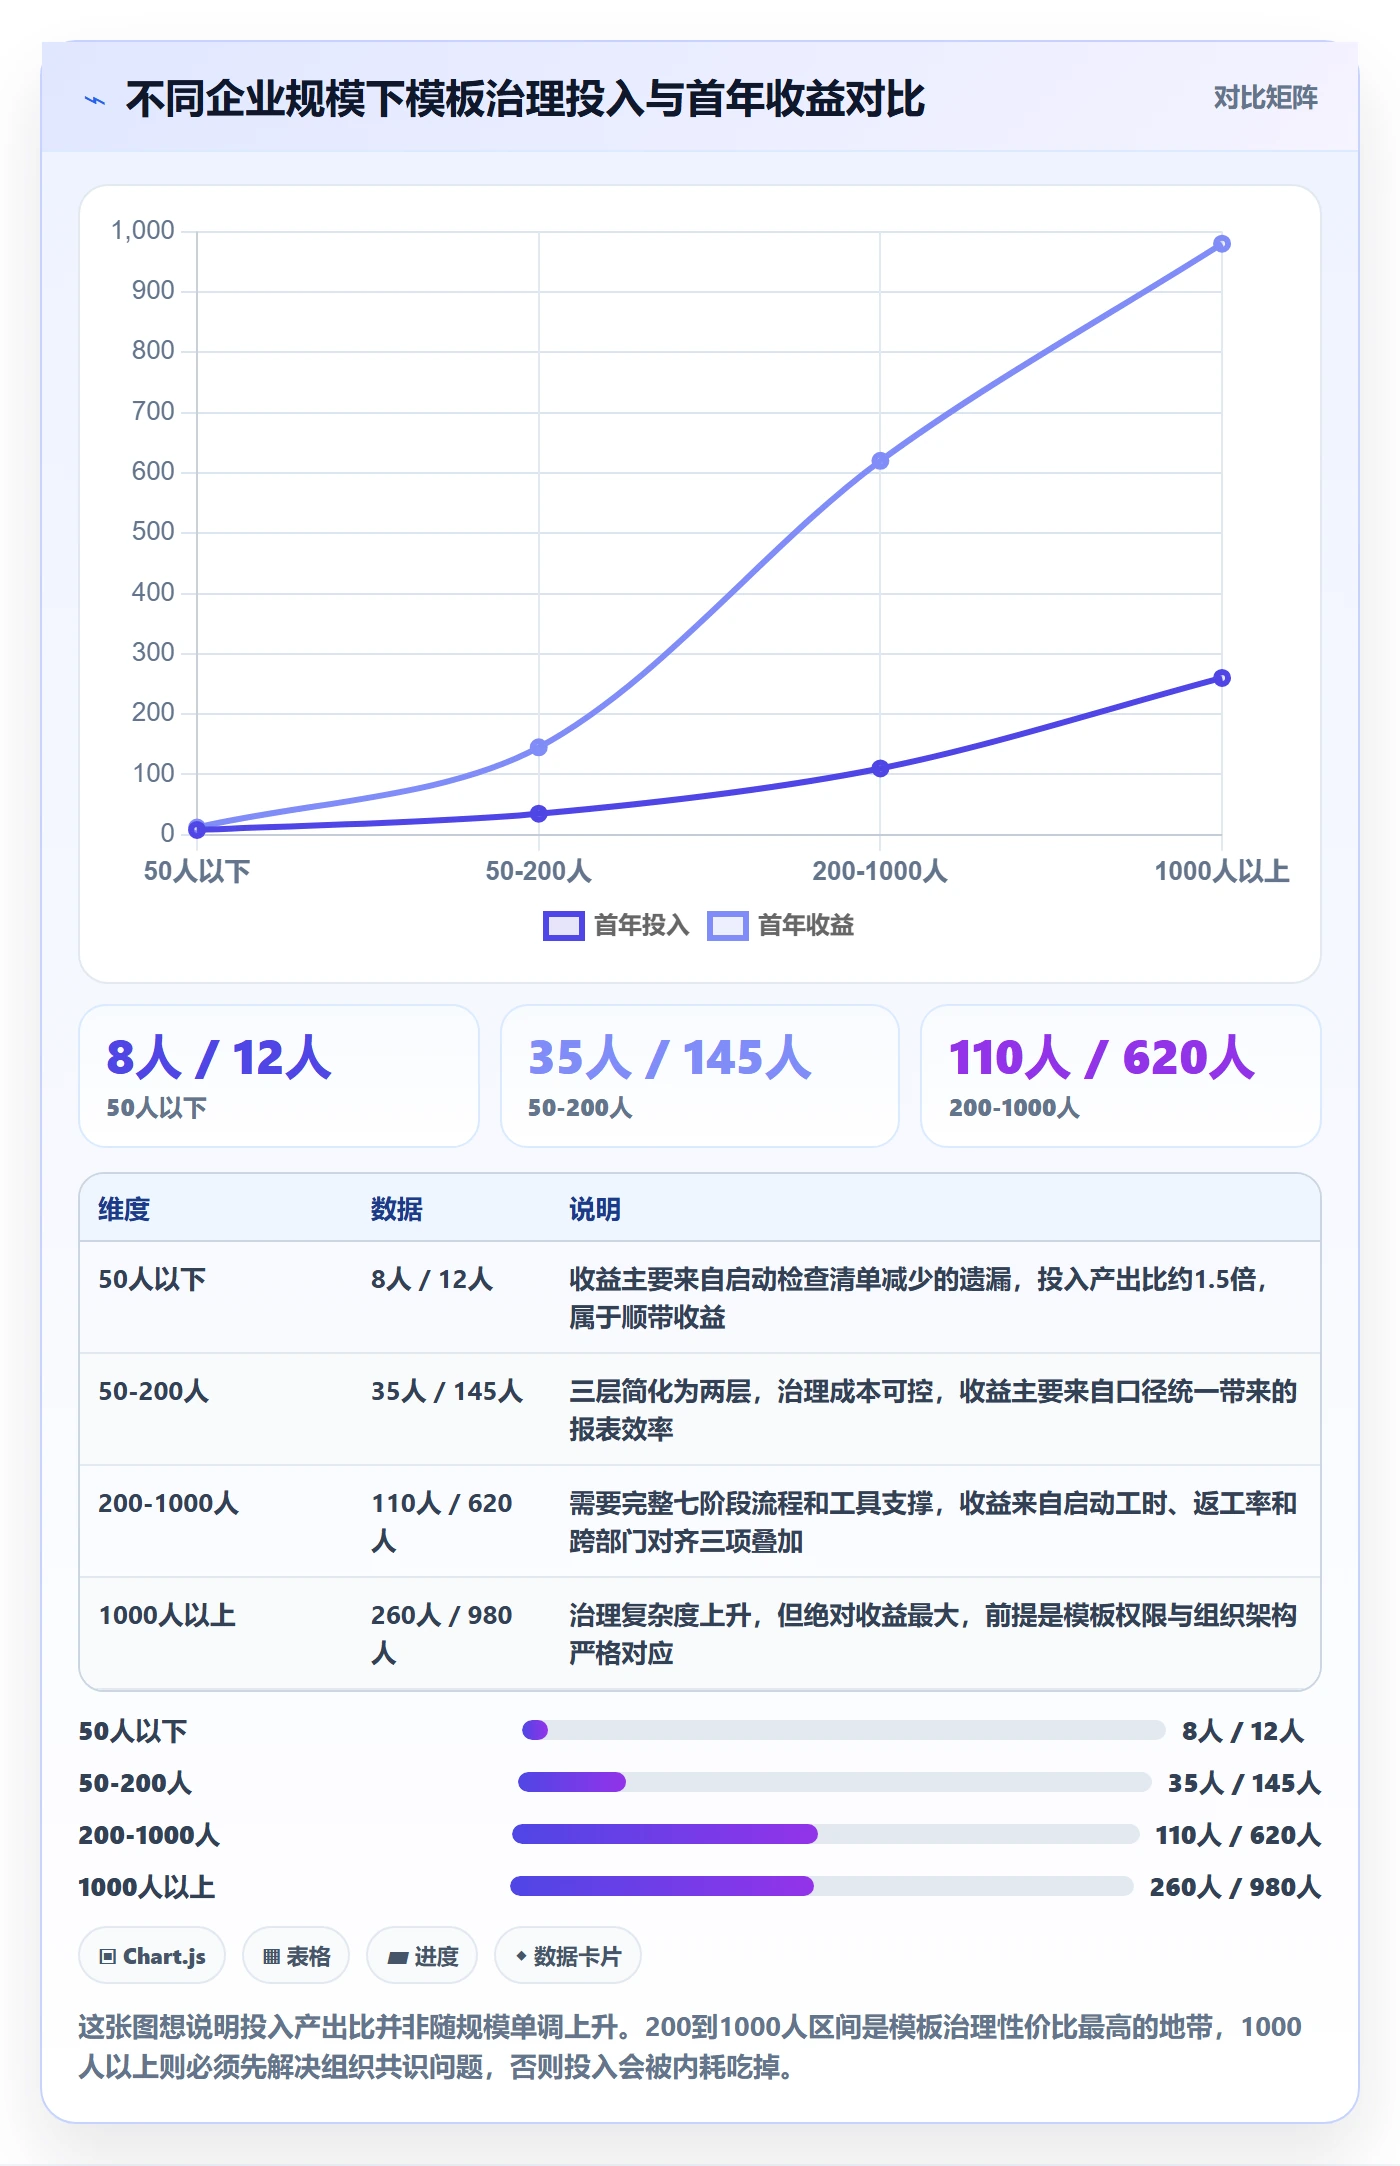1400x2166 pixels.
Task: Select the 8人 / 12人 data card
Action: tap(279, 1076)
